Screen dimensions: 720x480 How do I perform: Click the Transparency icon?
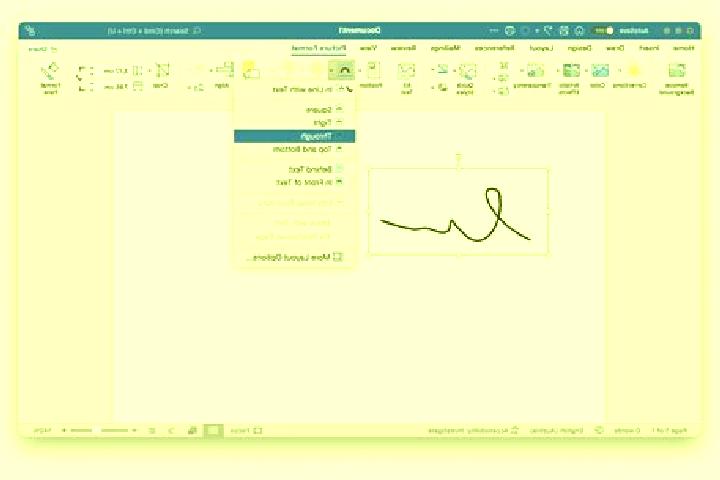[534, 70]
